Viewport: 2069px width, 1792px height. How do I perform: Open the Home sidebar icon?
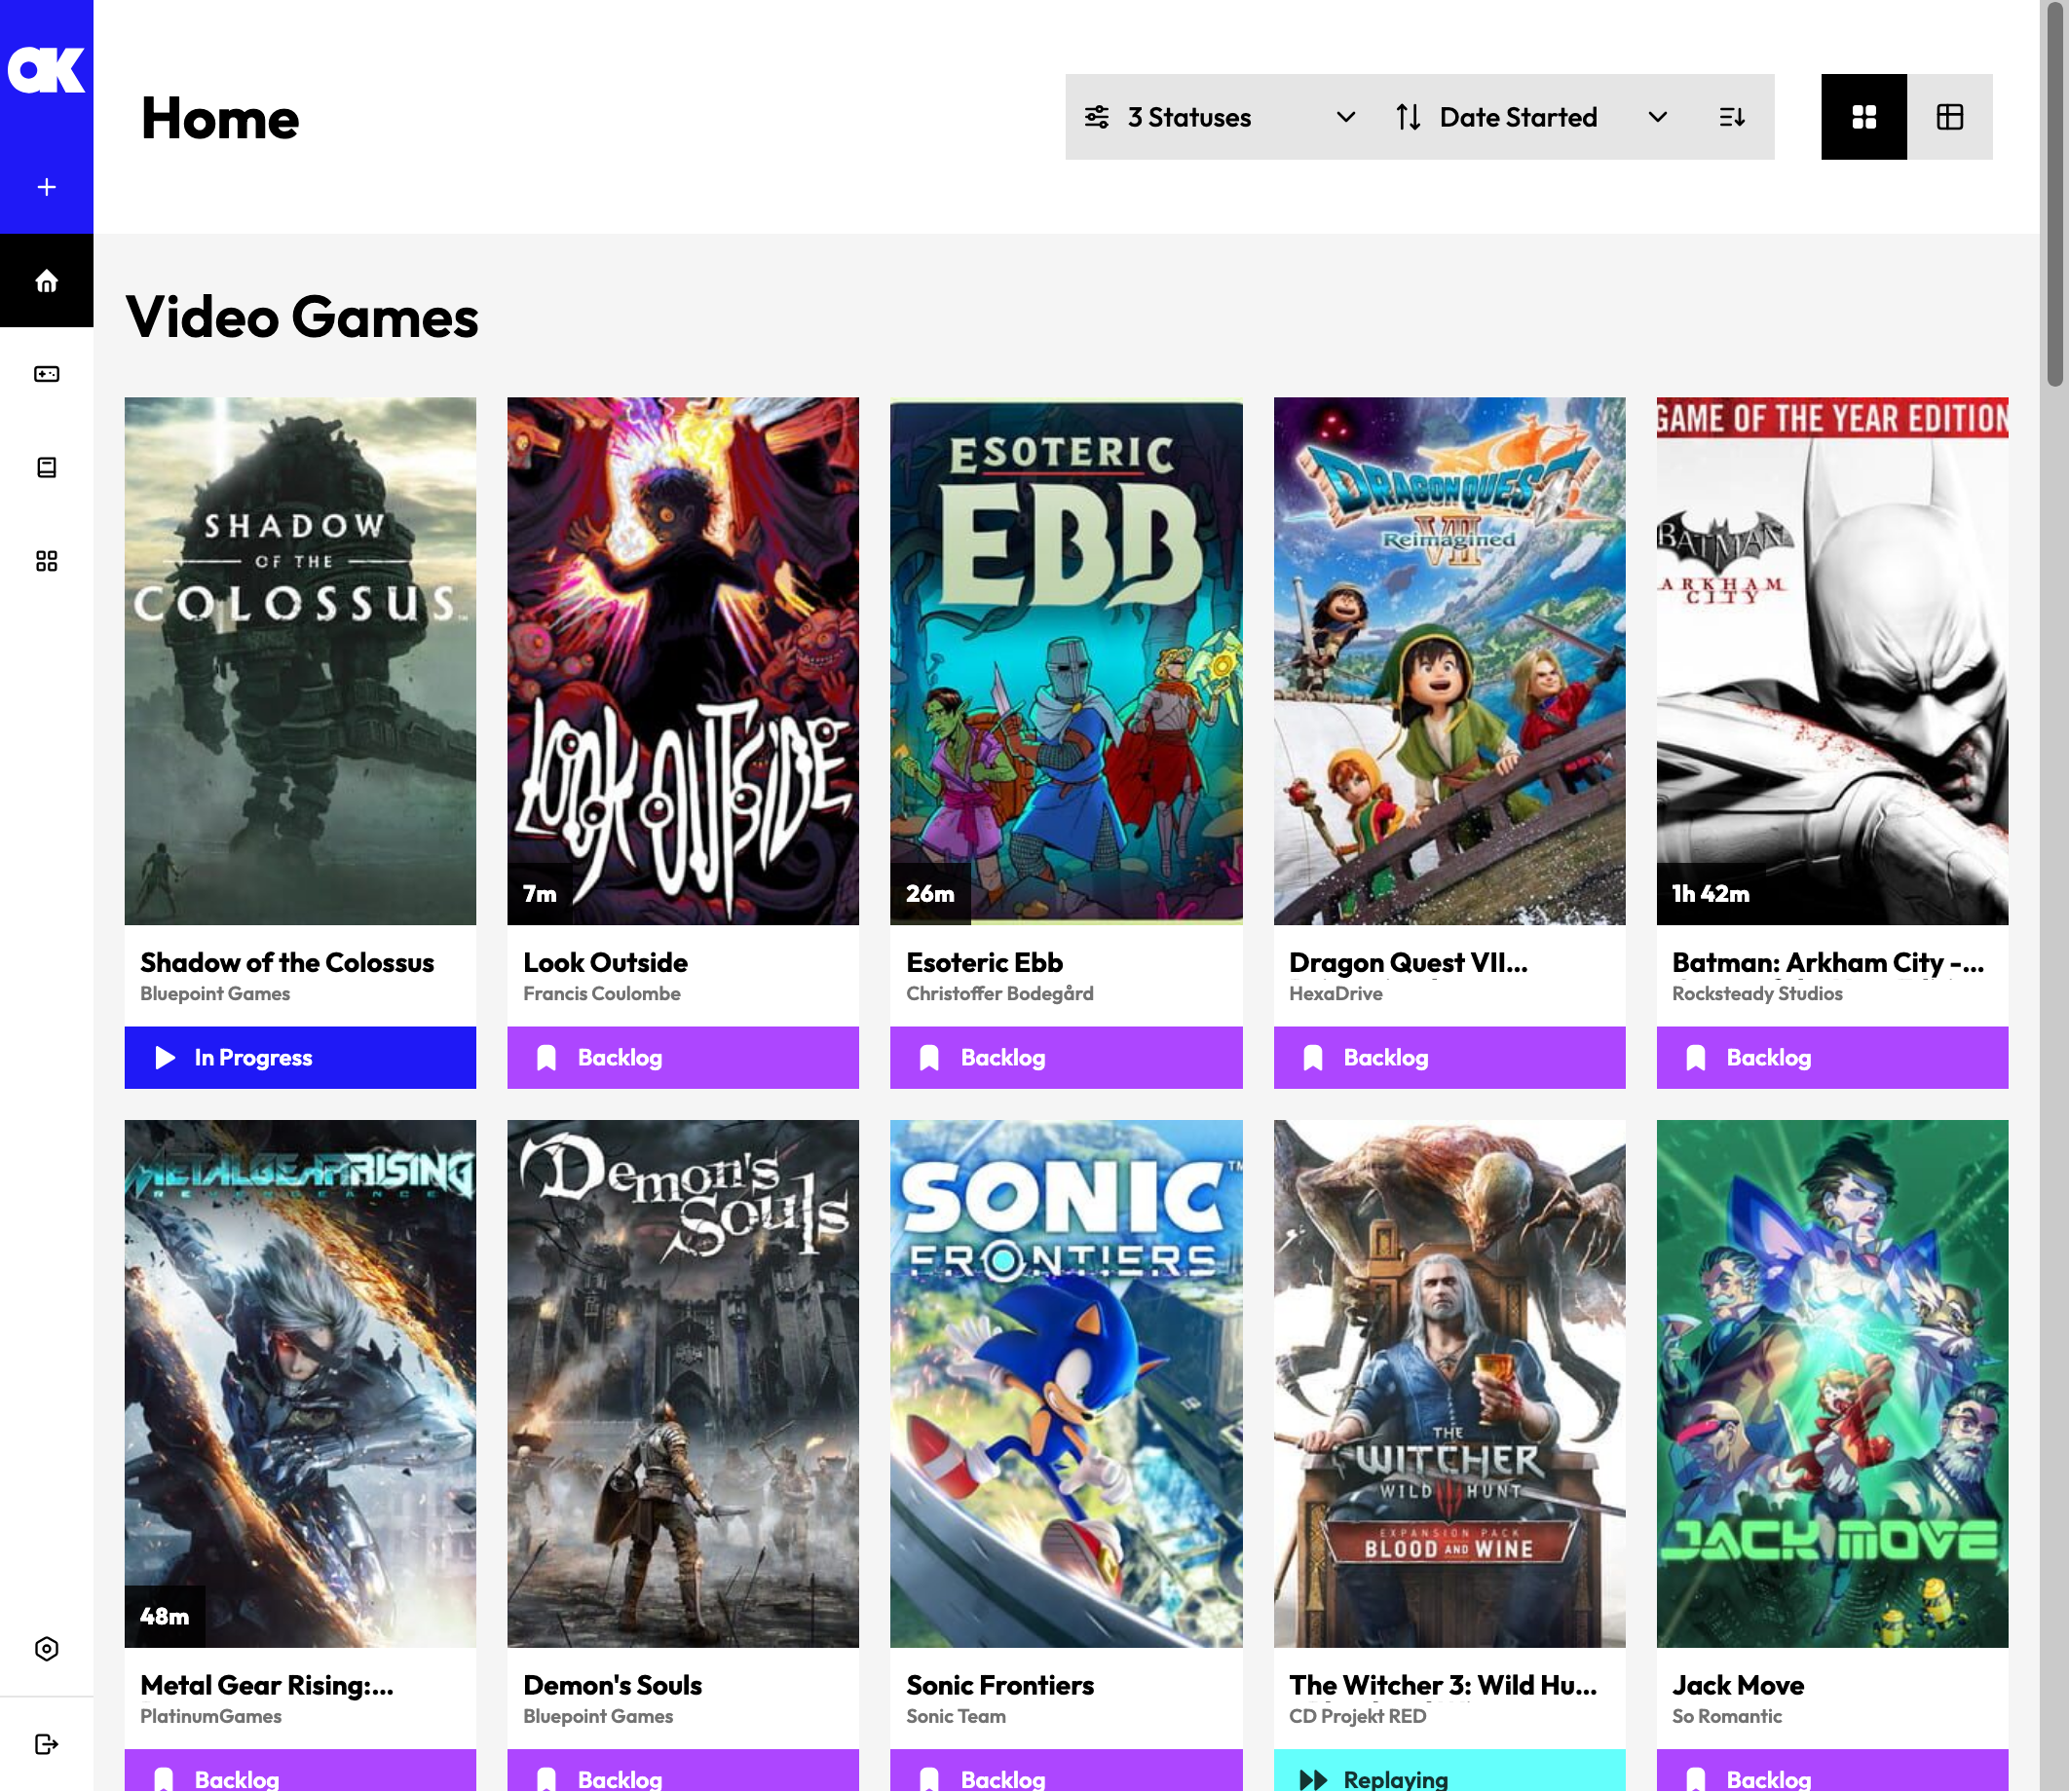46,281
